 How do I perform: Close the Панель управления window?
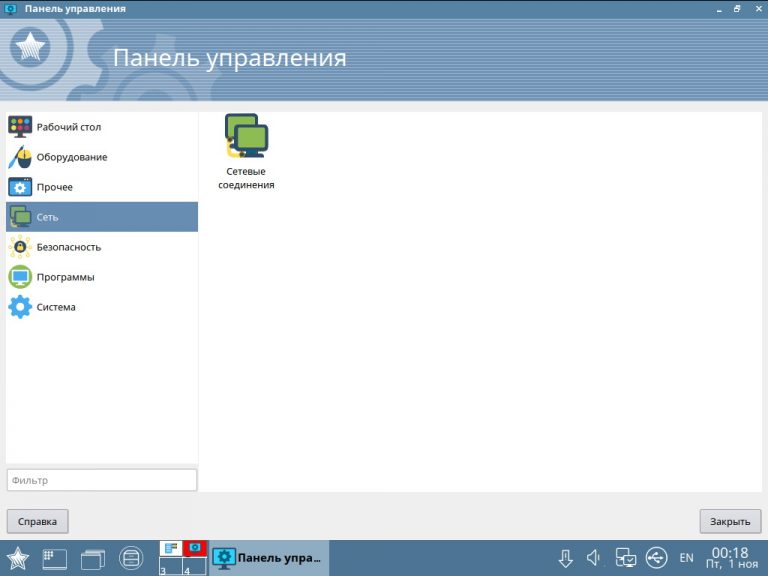[758, 9]
